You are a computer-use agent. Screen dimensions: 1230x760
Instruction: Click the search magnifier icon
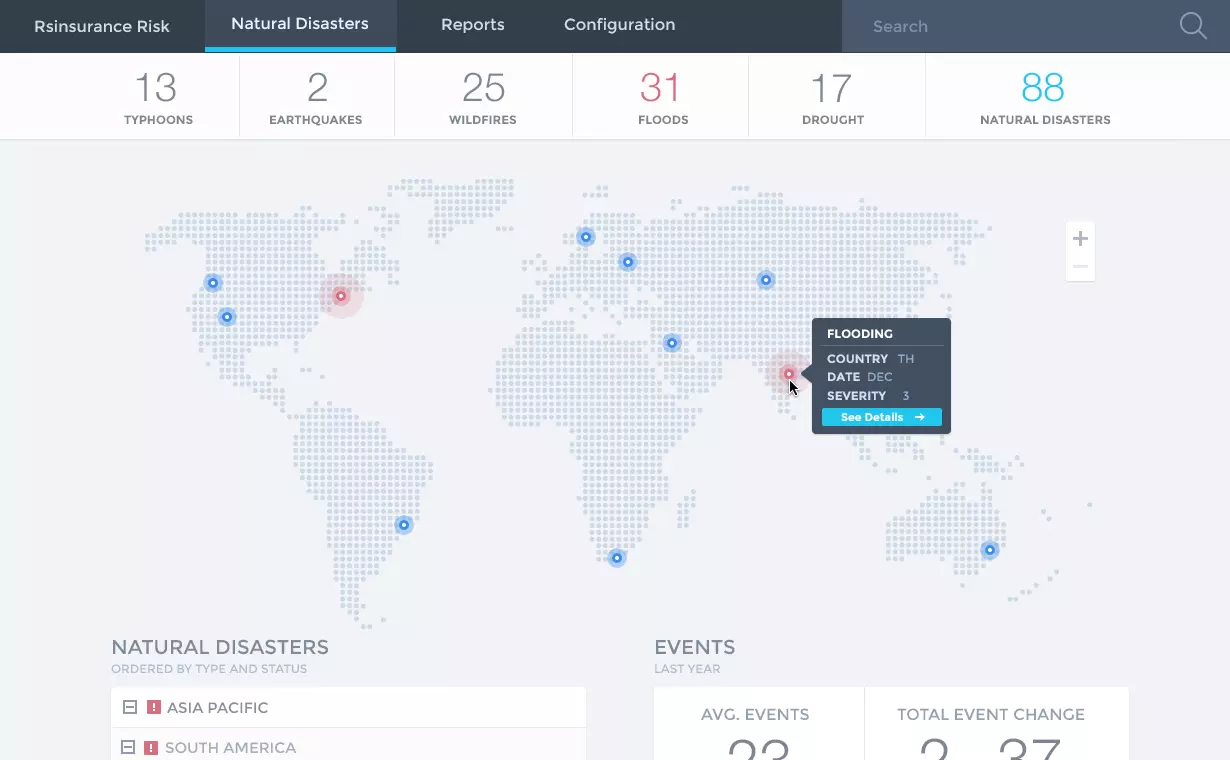coord(1193,26)
